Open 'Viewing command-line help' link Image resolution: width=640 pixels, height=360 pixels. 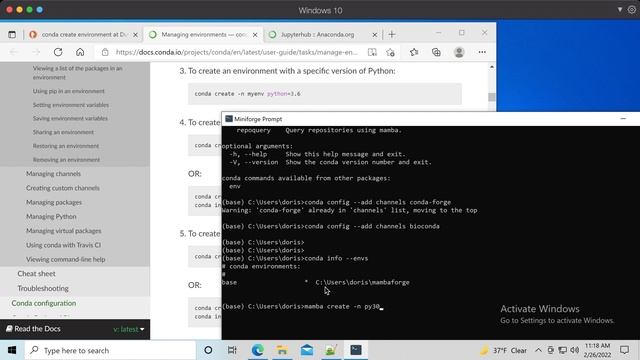coord(66,260)
